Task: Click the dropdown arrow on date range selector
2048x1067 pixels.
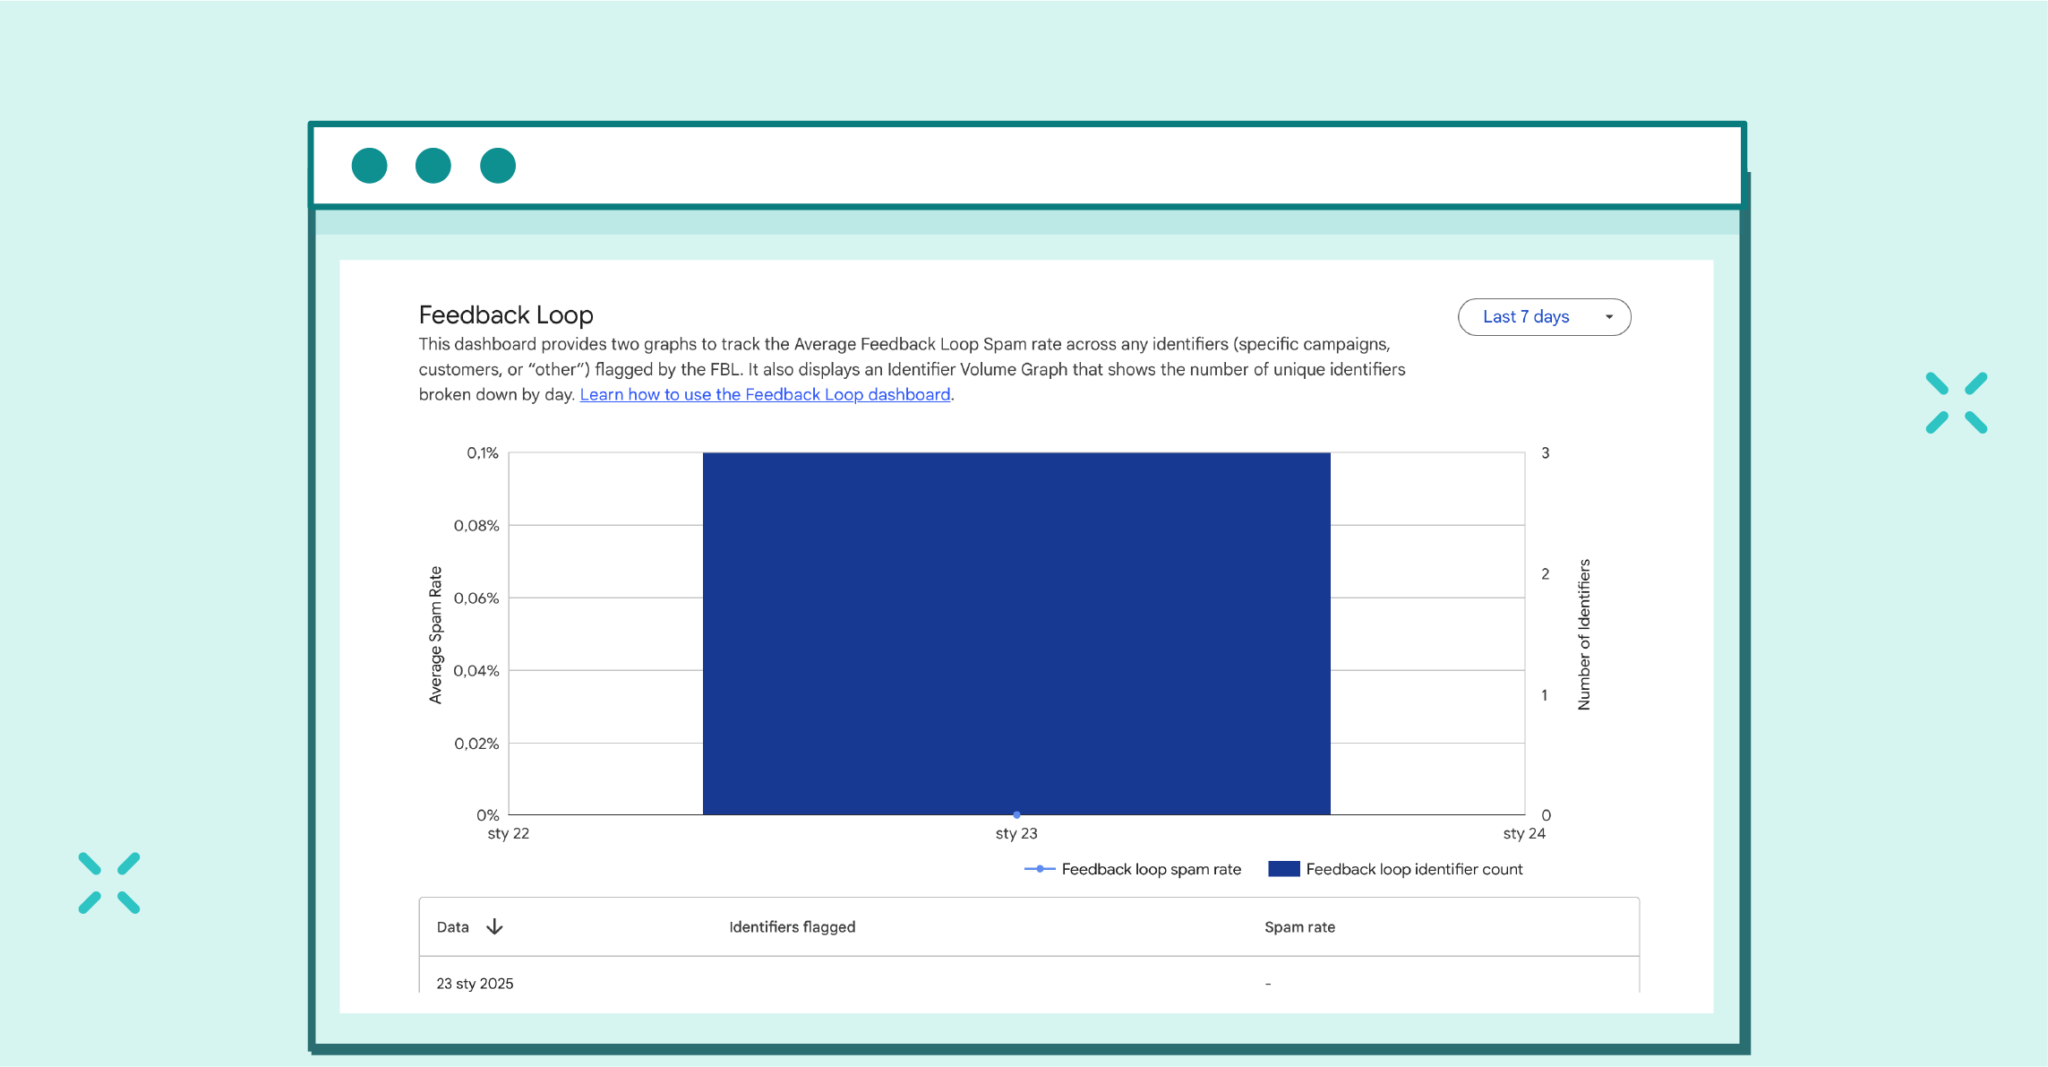Action: [x=1610, y=316]
